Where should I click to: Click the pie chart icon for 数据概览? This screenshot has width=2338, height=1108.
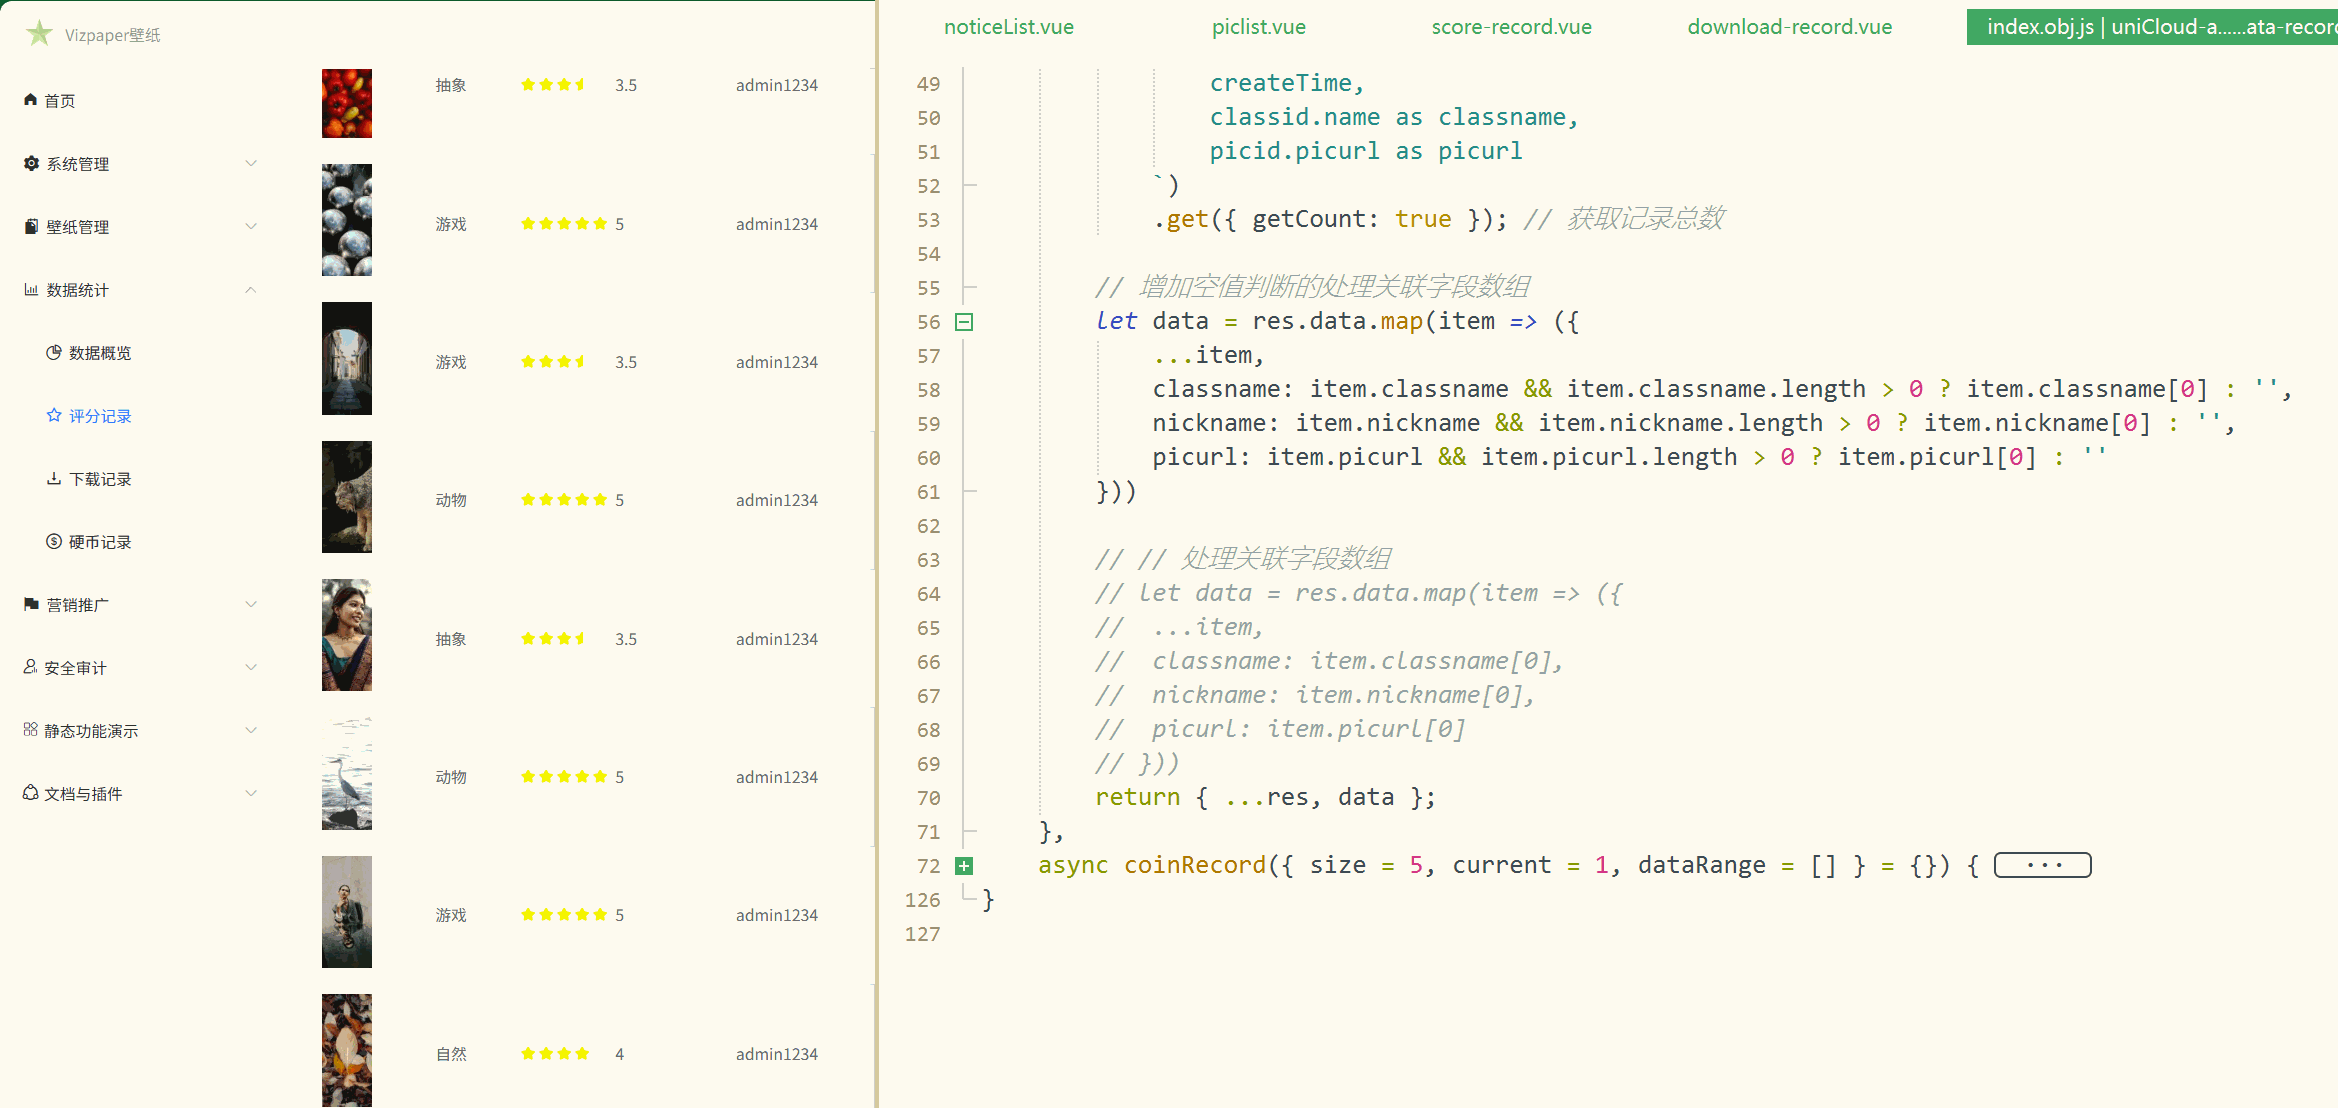coord(54,352)
